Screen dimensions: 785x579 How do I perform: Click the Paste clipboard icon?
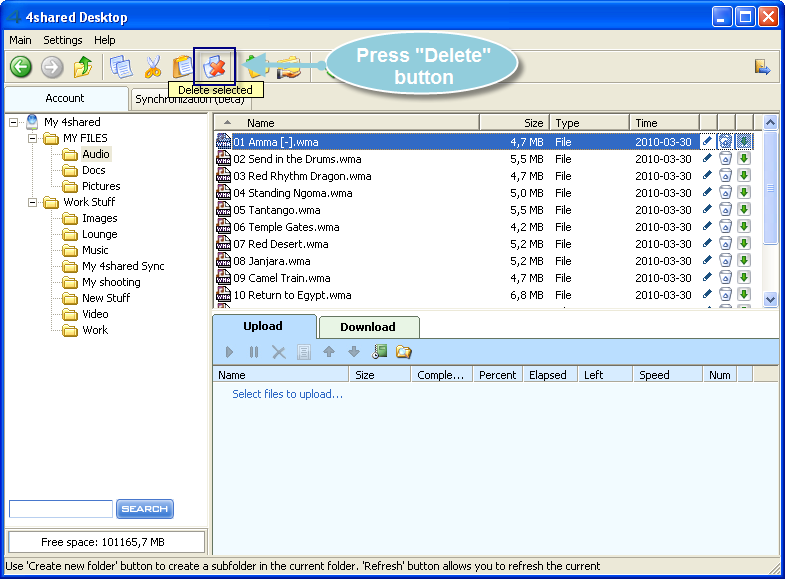coord(182,67)
